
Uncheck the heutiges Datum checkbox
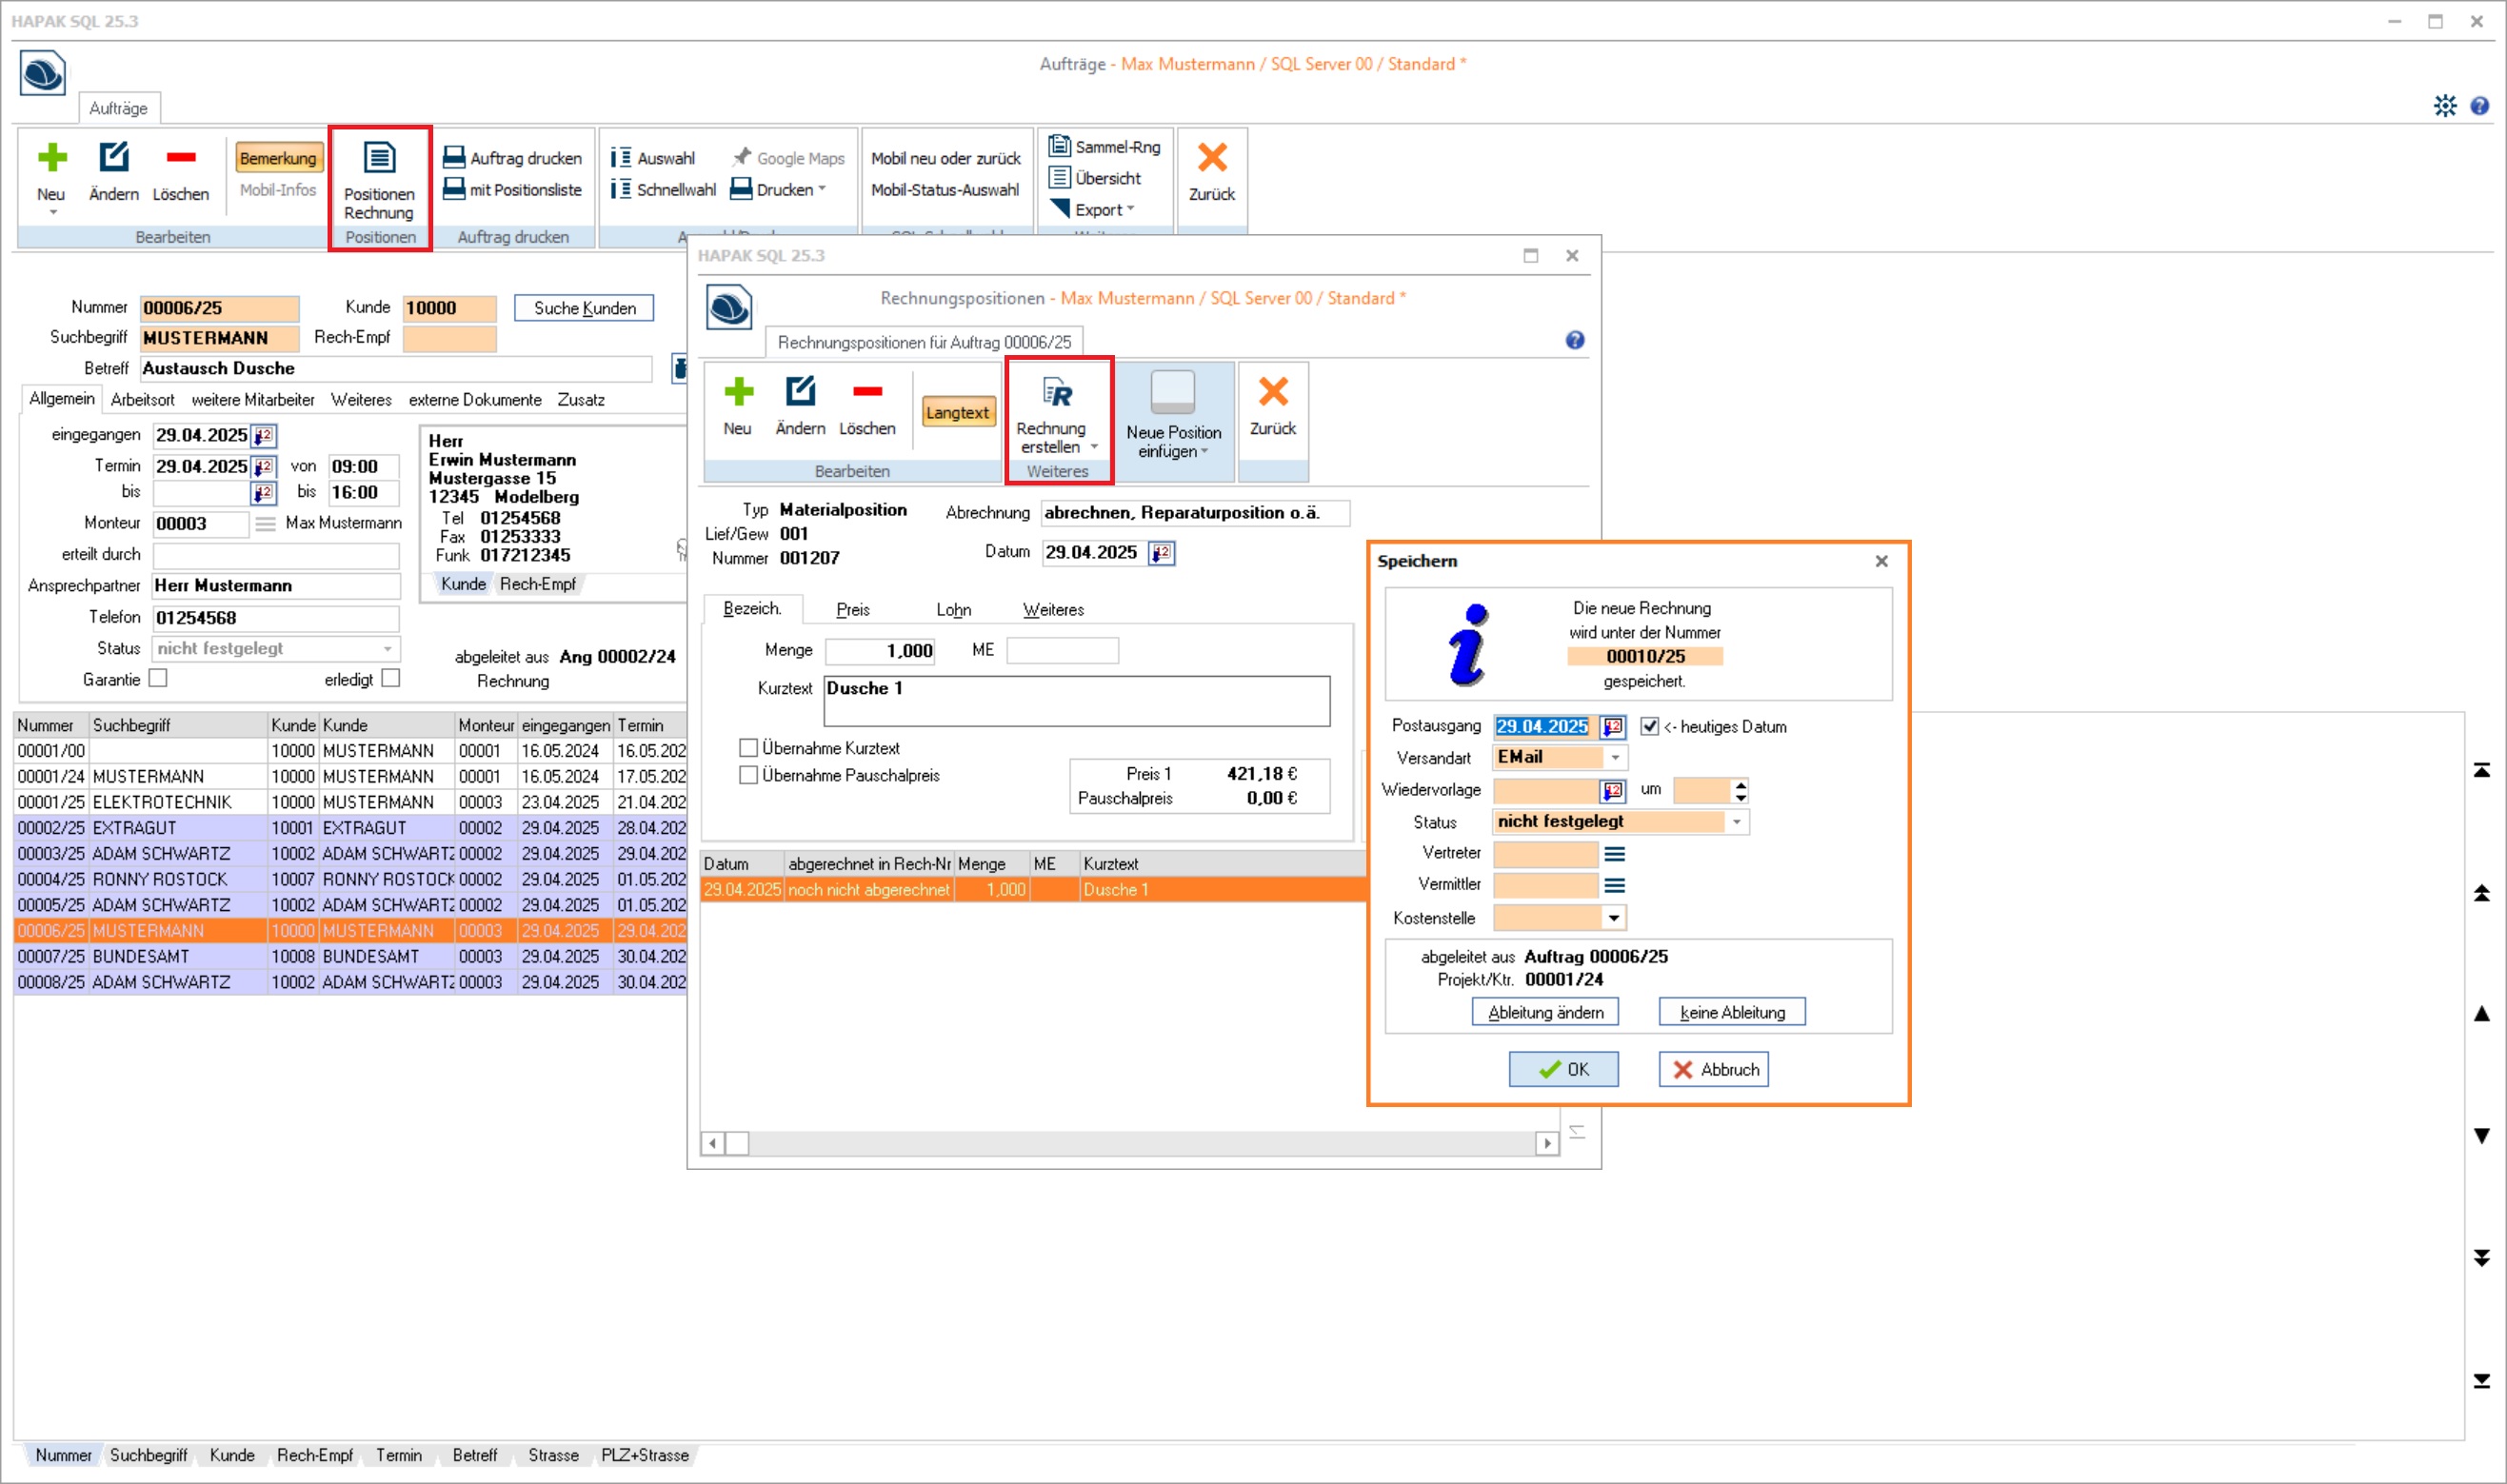pyautogui.click(x=1649, y=727)
